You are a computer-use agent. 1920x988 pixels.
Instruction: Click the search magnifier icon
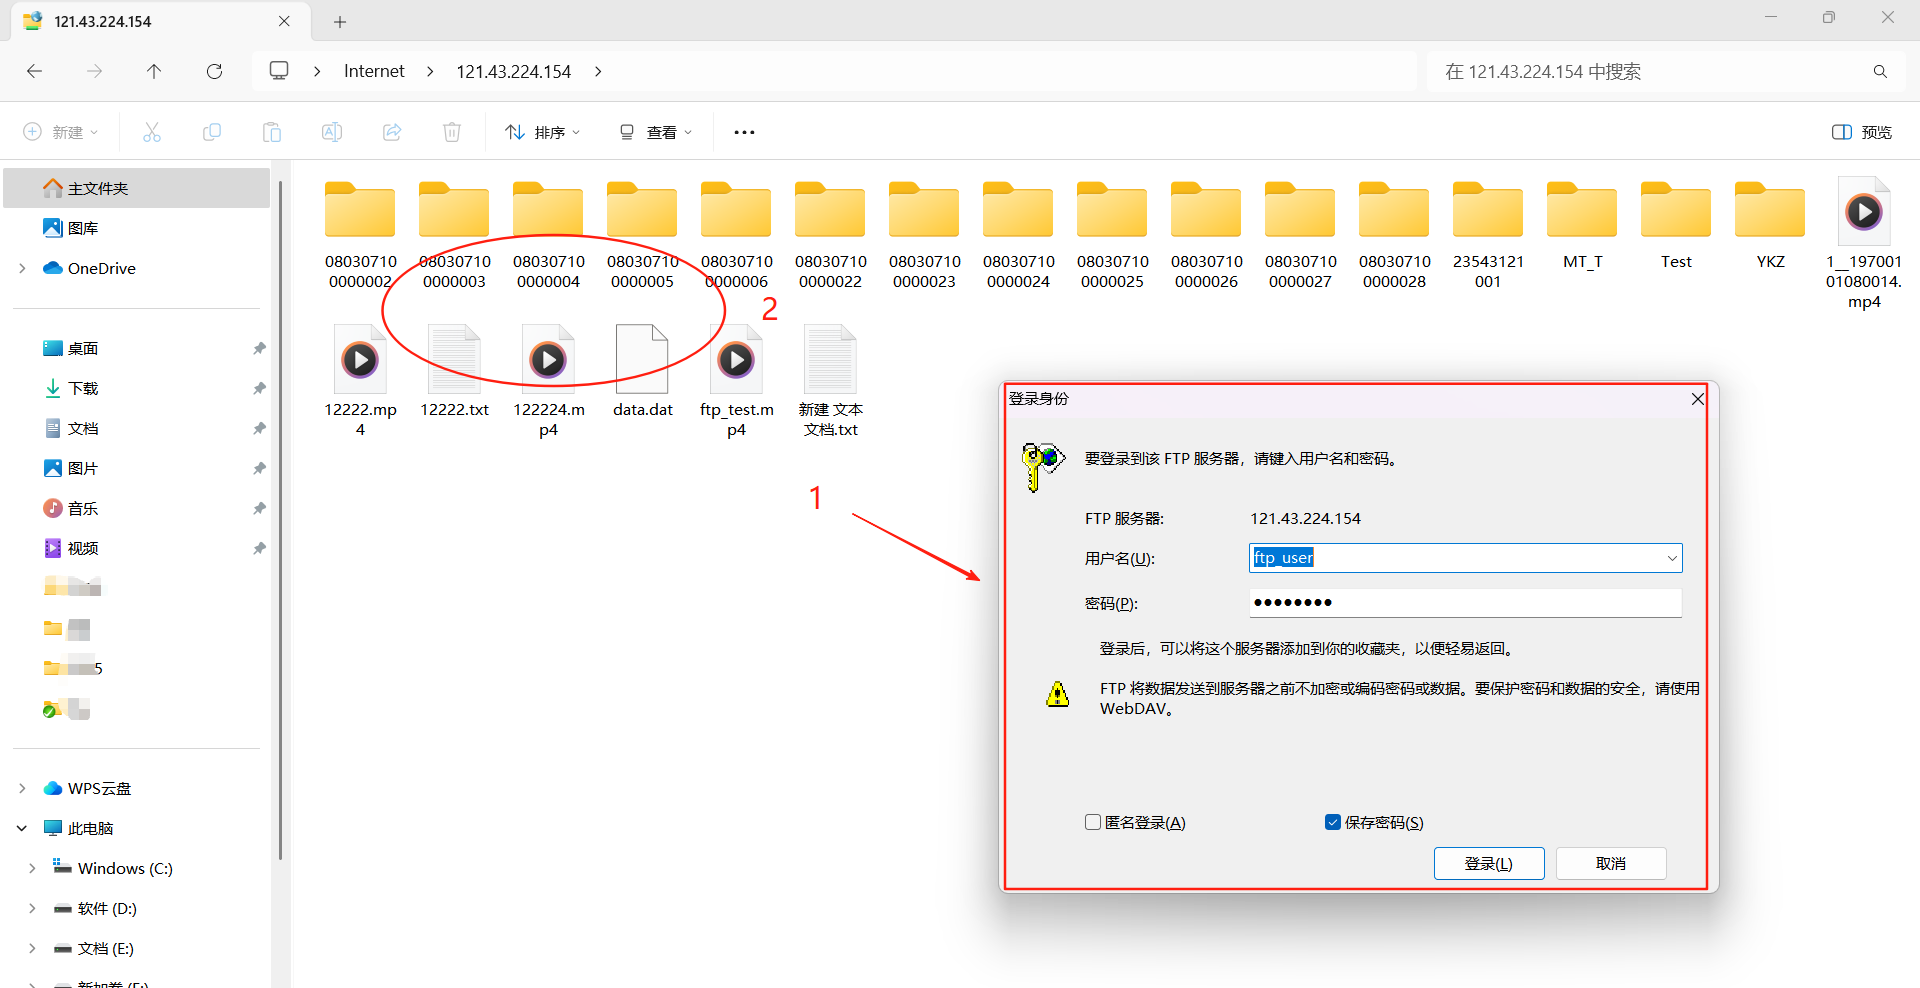1880,71
